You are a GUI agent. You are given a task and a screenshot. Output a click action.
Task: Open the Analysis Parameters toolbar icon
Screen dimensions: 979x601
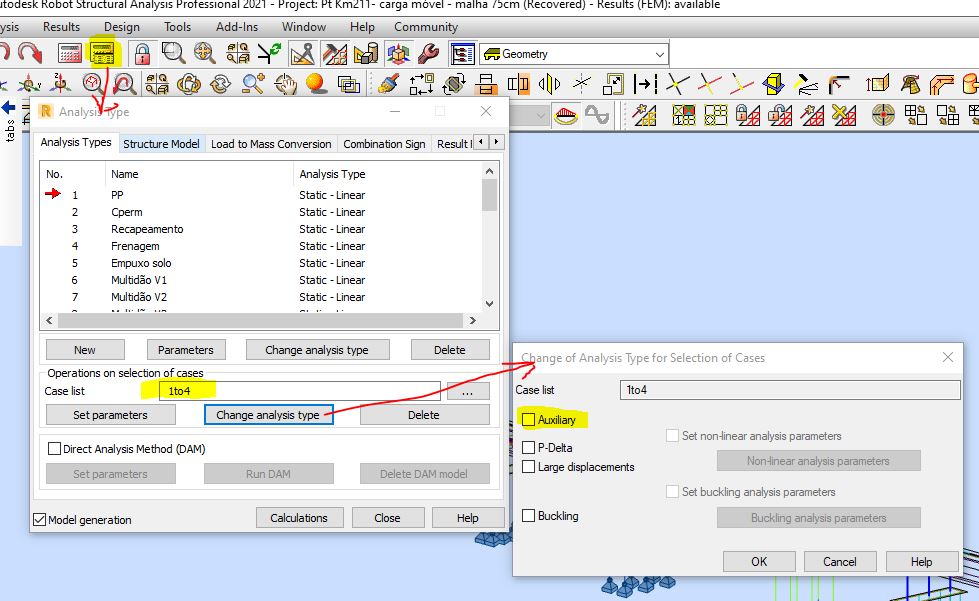[x=103, y=53]
